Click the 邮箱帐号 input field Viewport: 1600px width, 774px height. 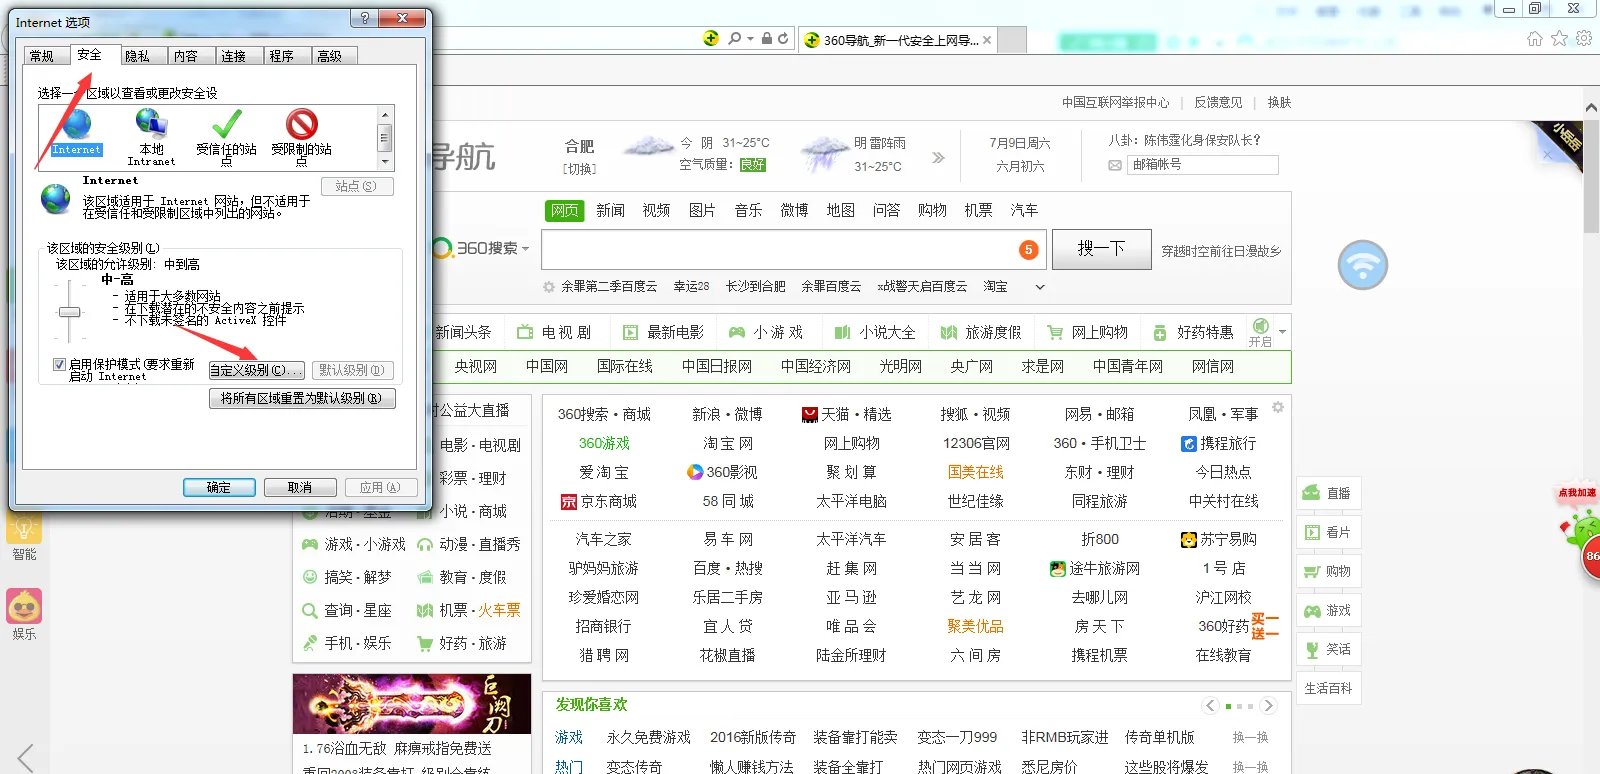pyautogui.click(x=1203, y=165)
